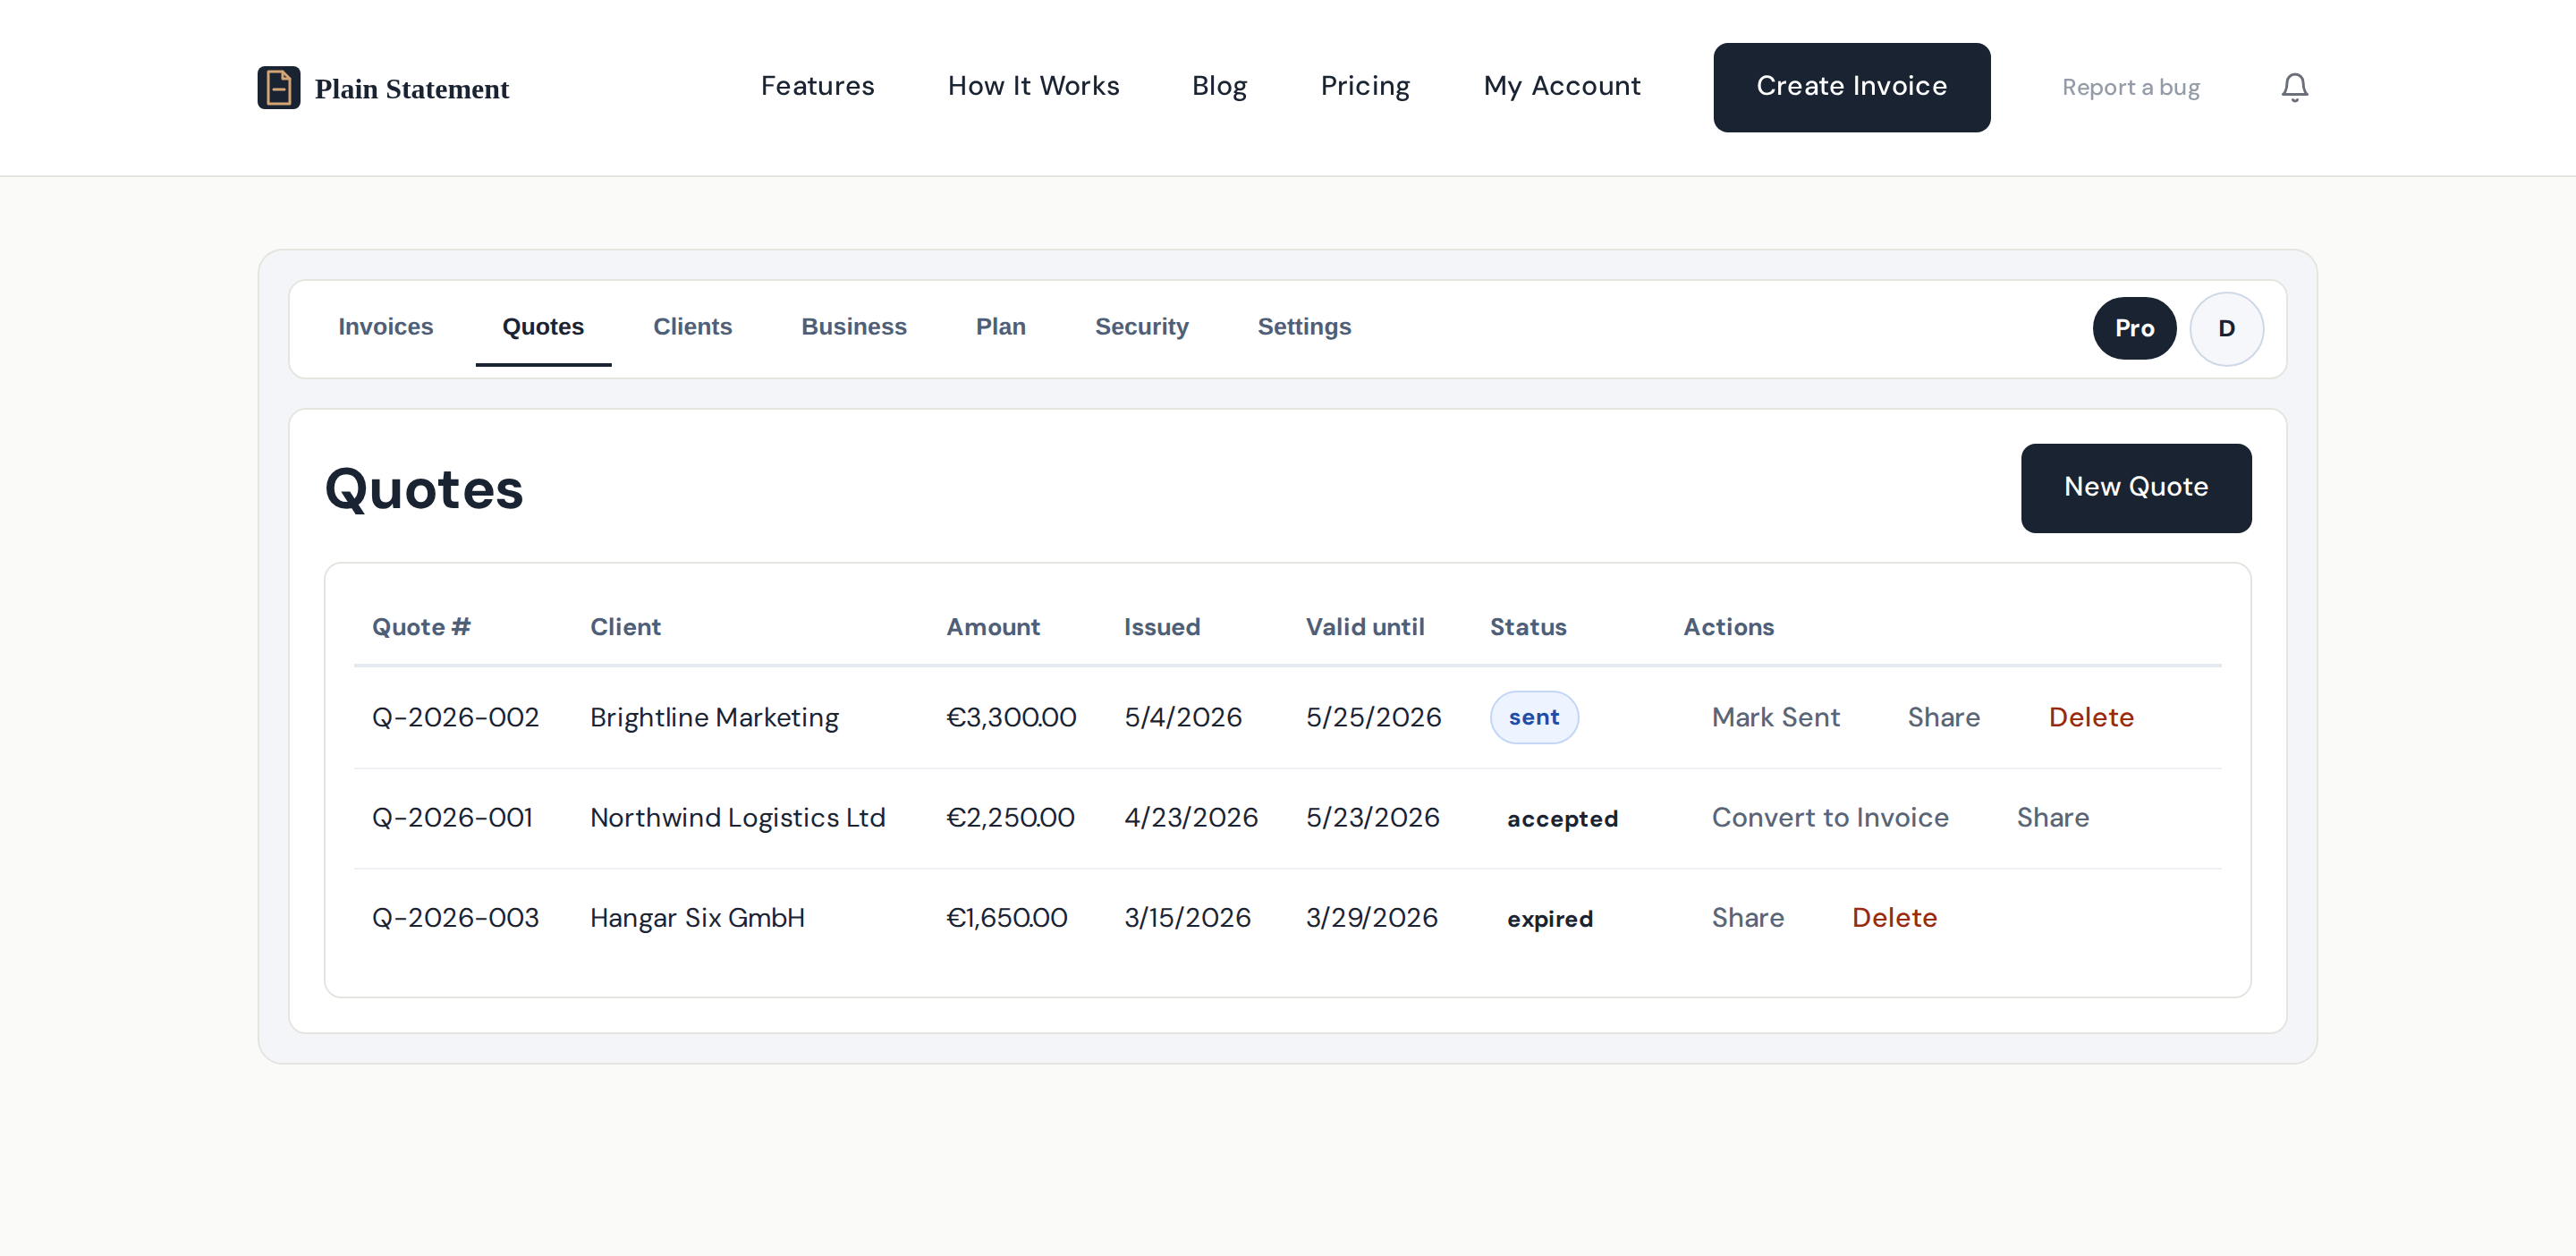Switch to the Invoices tab
This screenshot has height=1256, width=2576.
385,327
